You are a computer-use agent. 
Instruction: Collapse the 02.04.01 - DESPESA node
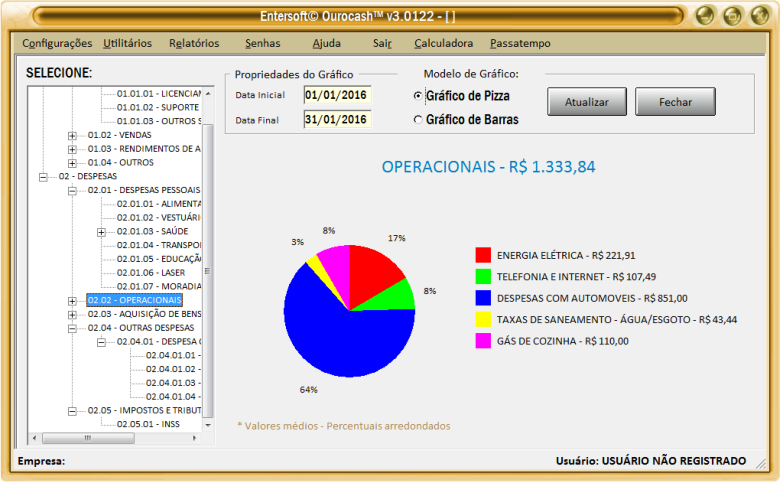click(101, 342)
